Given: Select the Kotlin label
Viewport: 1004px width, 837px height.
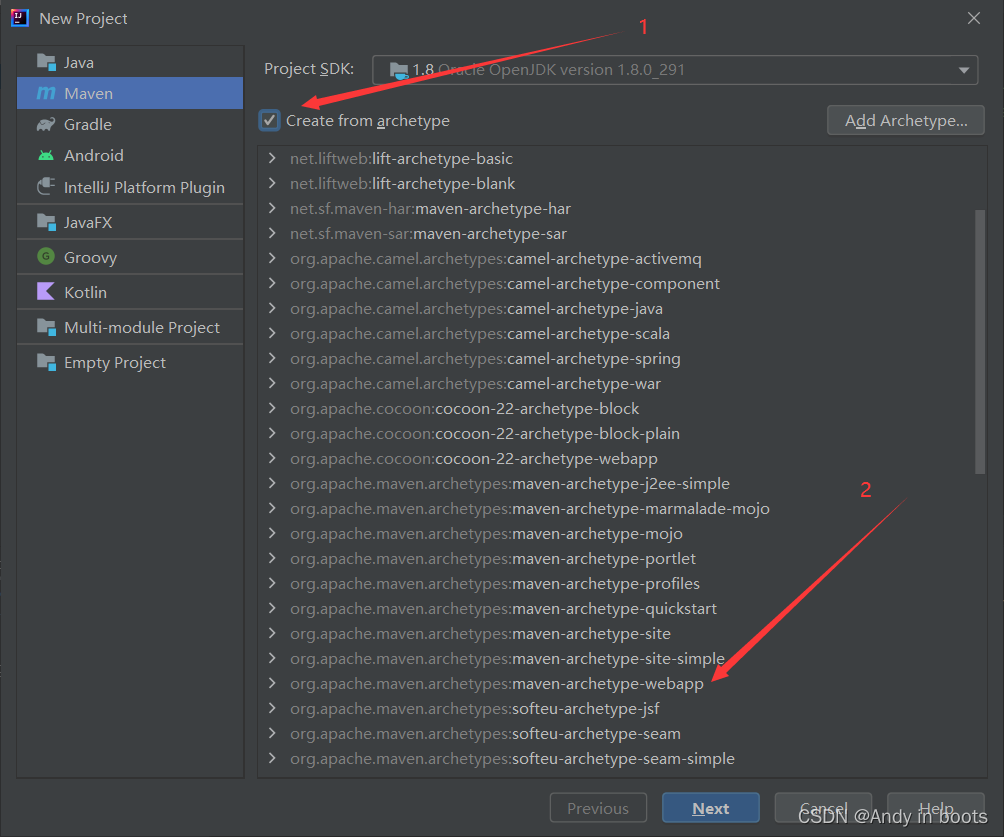Looking at the screenshot, I should (85, 293).
